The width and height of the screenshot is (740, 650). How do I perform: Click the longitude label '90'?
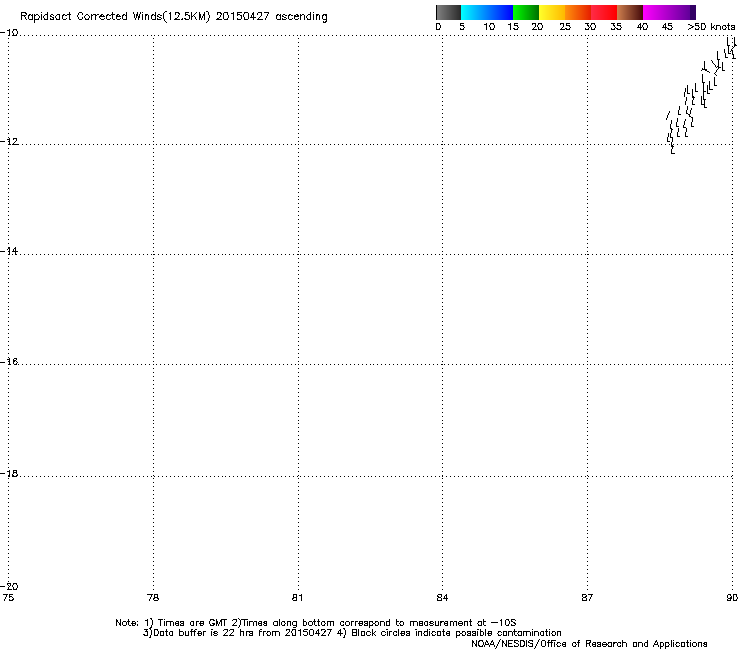[732, 598]
